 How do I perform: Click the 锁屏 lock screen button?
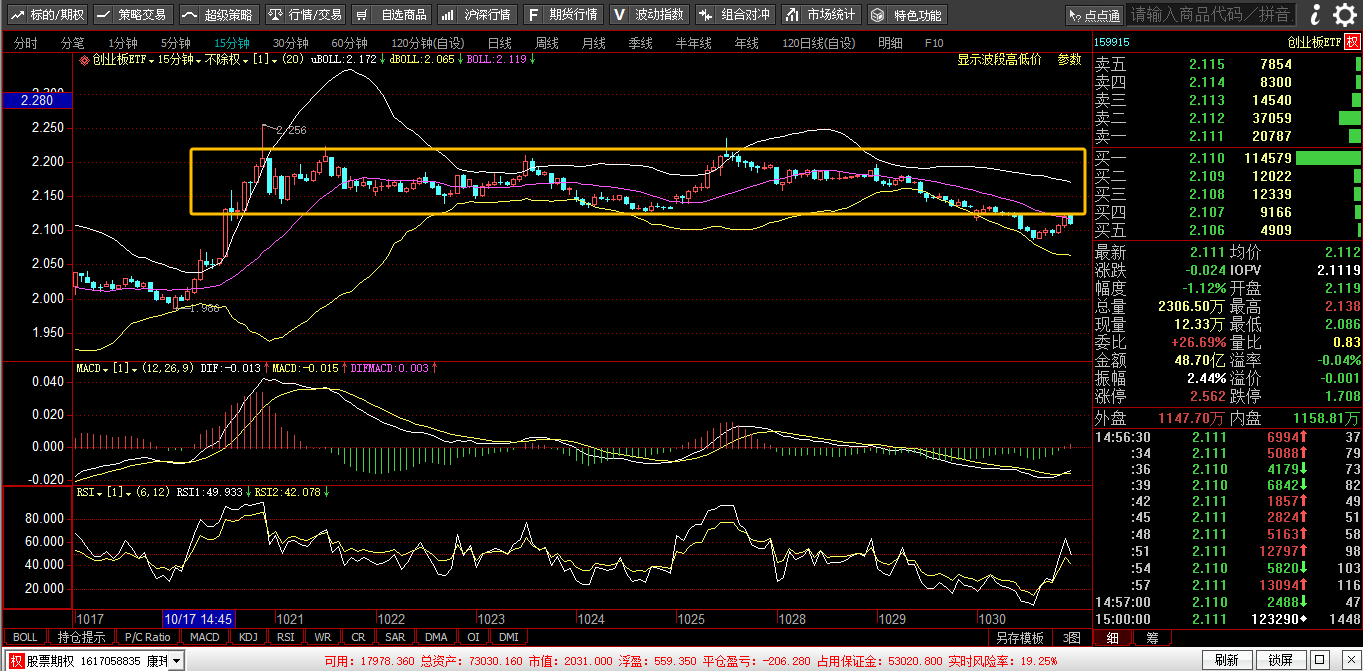[x=1280, y=660]
